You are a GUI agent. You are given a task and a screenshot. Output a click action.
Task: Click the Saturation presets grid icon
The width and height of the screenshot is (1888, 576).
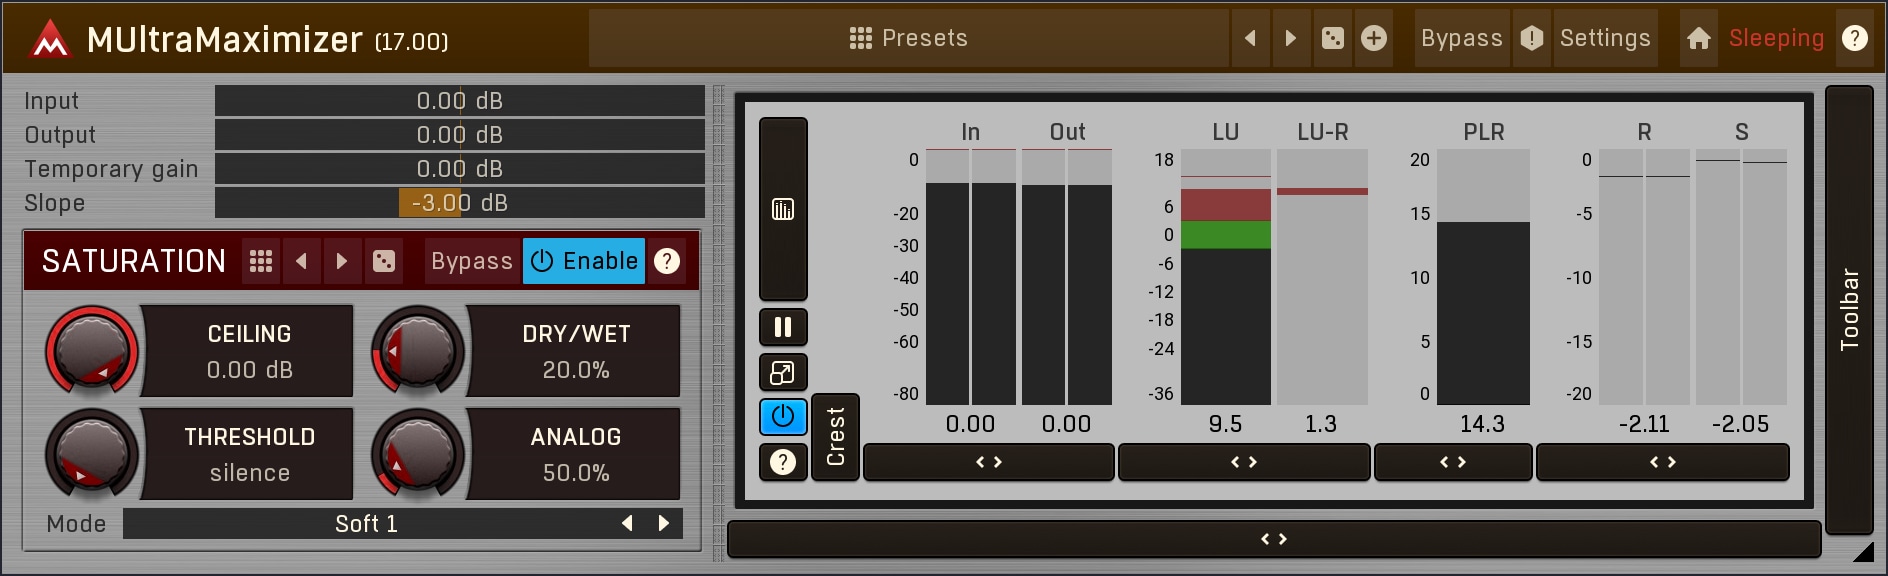pyautogui.click(x=261, y=261)
